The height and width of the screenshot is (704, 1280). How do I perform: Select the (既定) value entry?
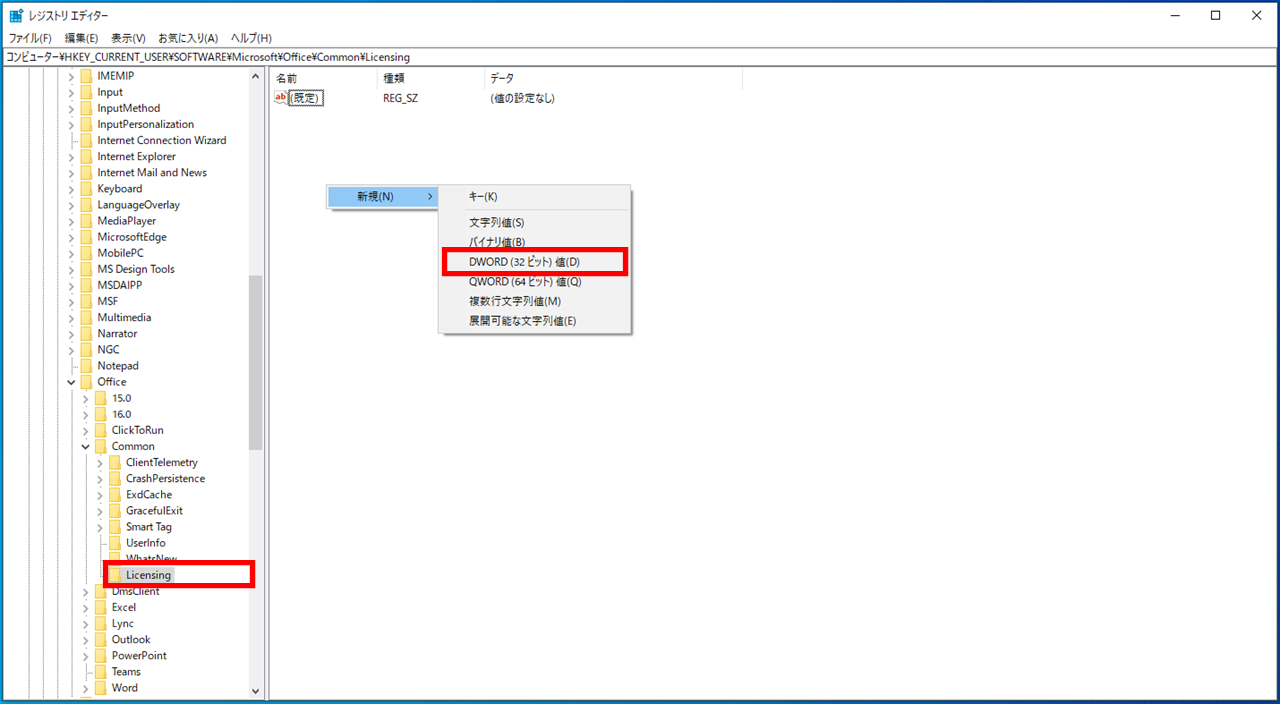pos(305,98)
